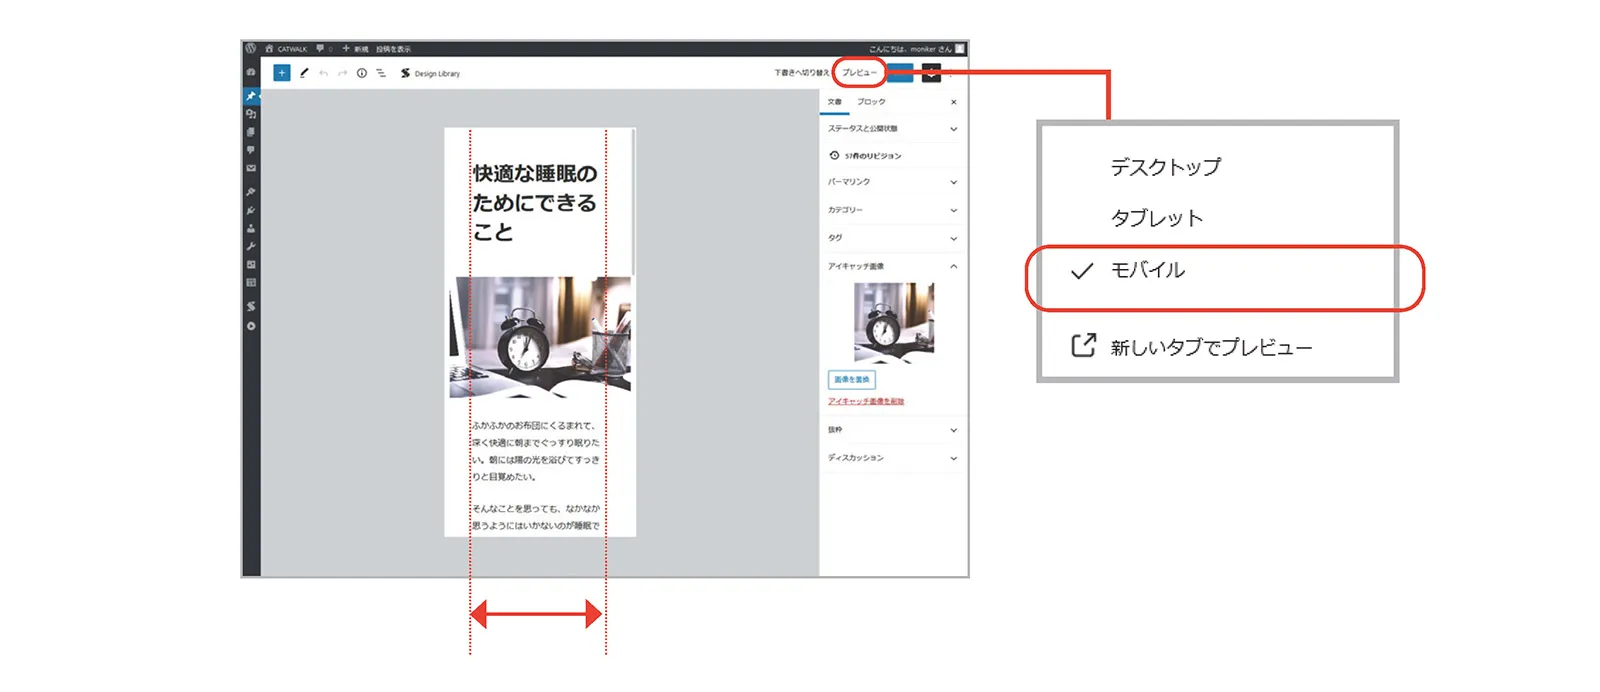
Task: Select the pencil edit tool icon
Action: 304,73
